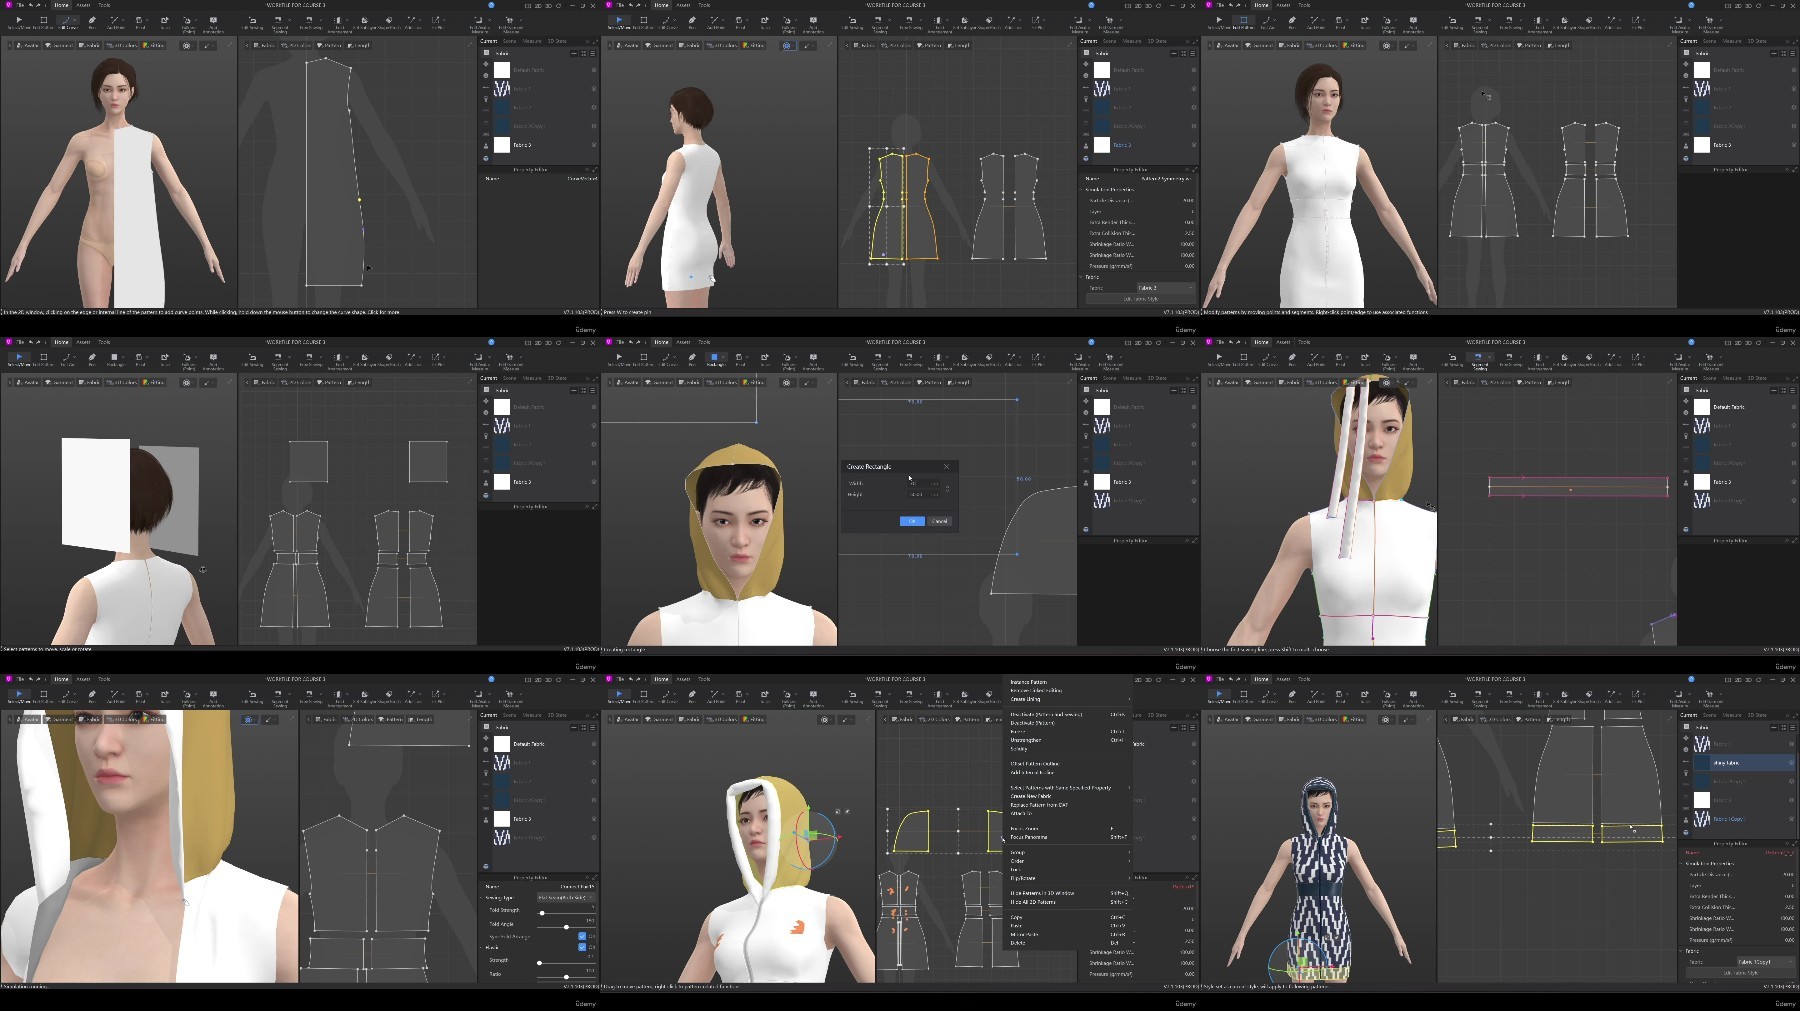1800x1011 pixels.
Task: Select Edit Pattern tool in front-view white dress window
Action: (x=1243, y=22)
